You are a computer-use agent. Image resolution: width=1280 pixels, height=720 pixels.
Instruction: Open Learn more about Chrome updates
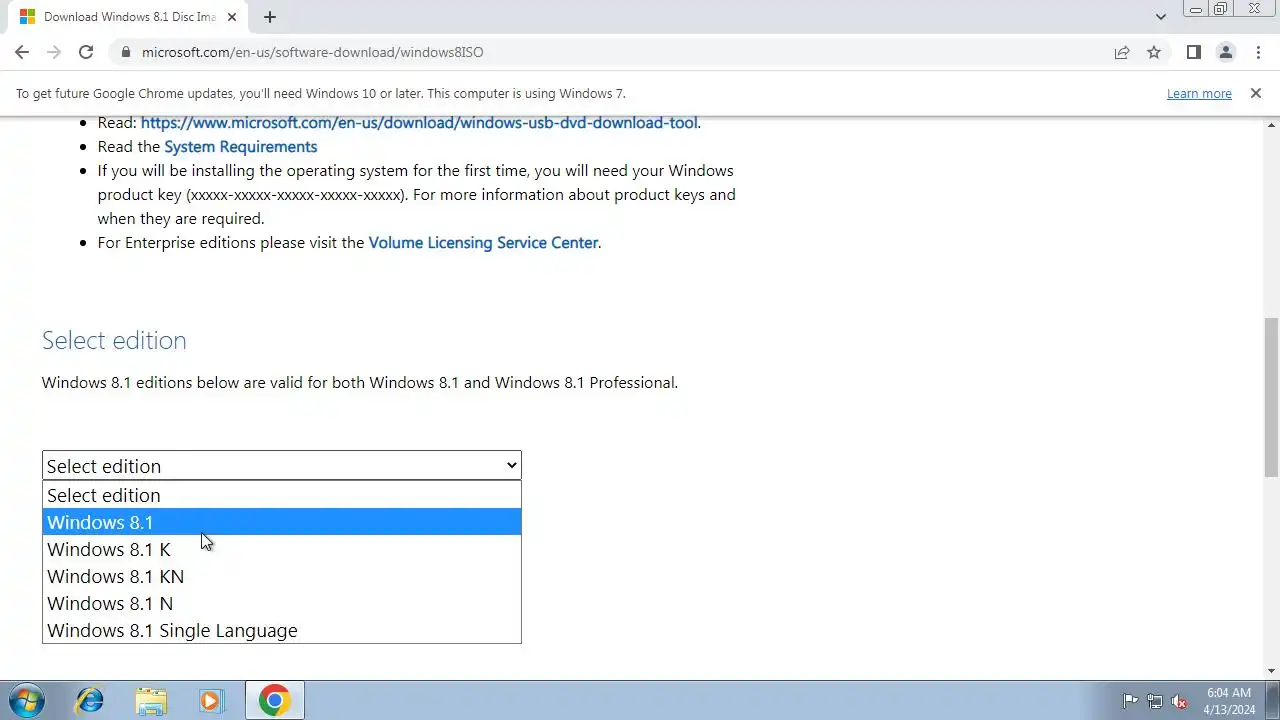click(x=1199, y=93)
